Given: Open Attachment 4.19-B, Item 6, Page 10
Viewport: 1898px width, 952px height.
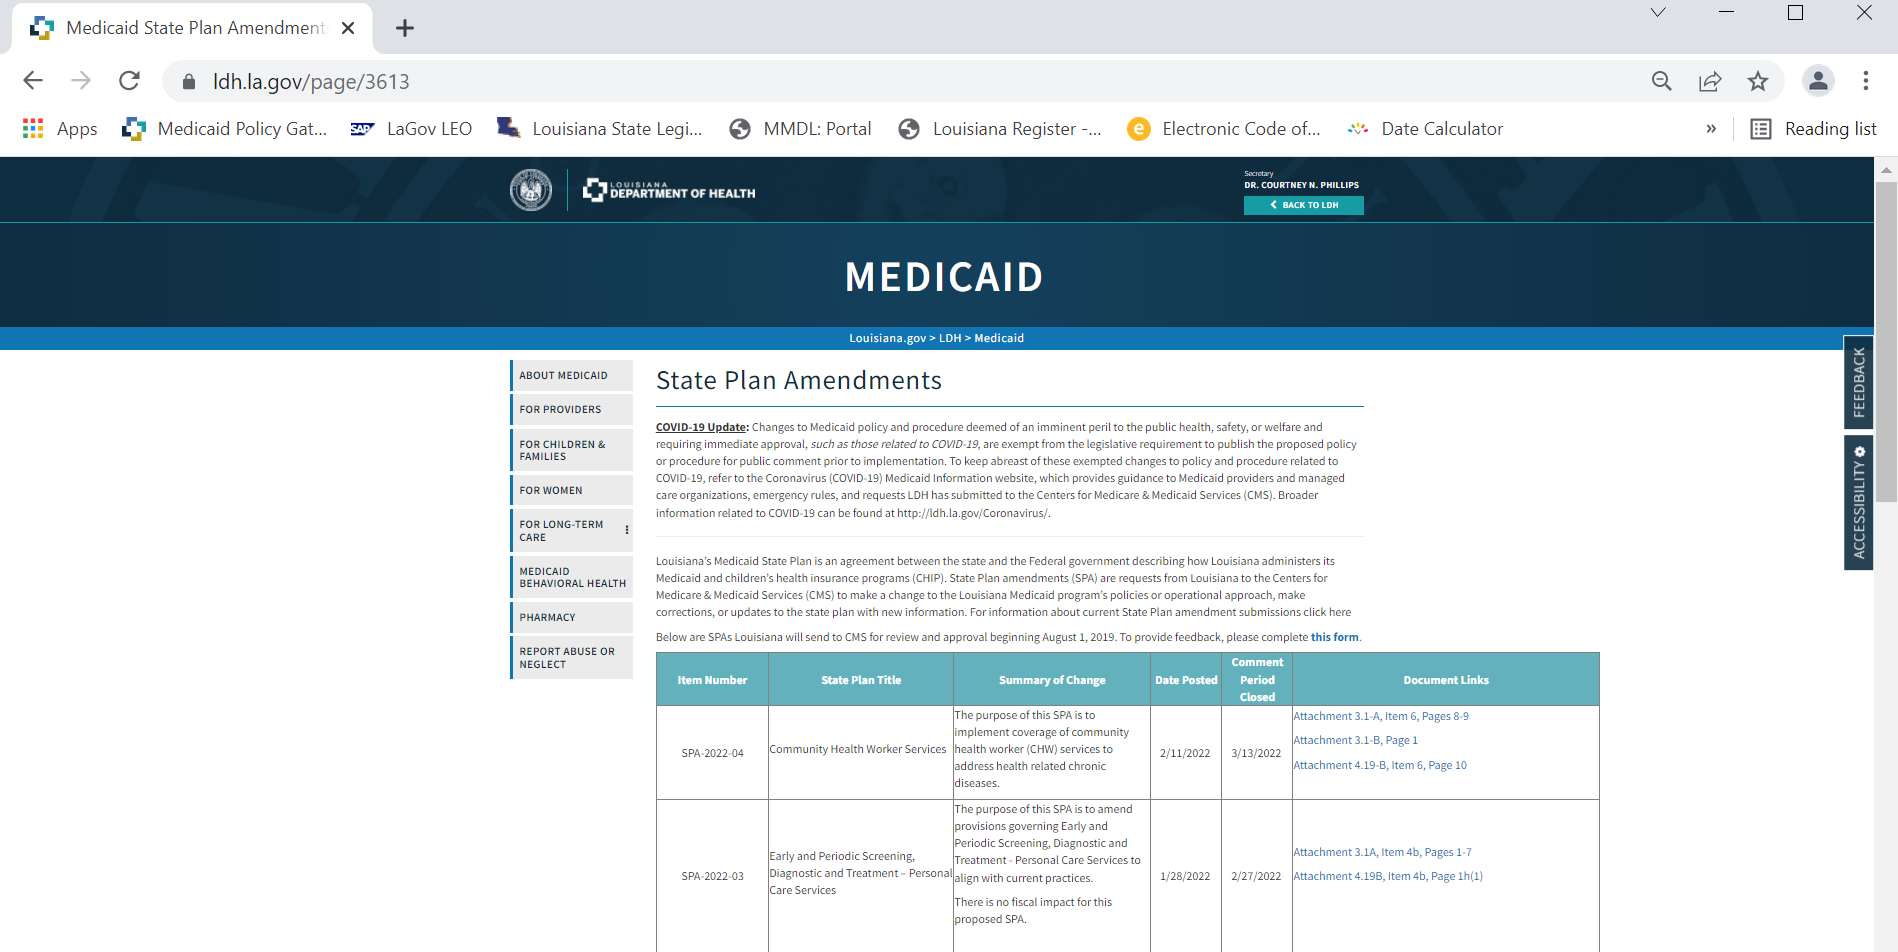Looking at the screenshot, I should (x=1380, y=765).
